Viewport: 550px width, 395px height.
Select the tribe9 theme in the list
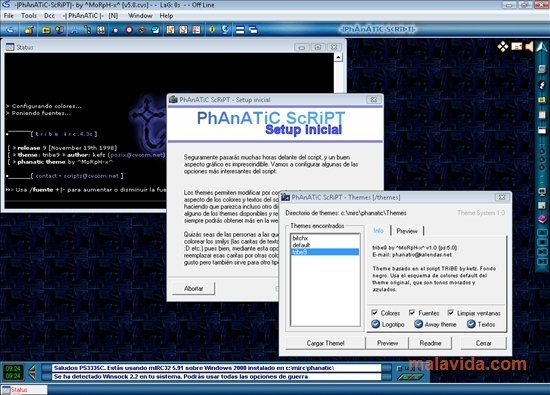coord(325,252)
